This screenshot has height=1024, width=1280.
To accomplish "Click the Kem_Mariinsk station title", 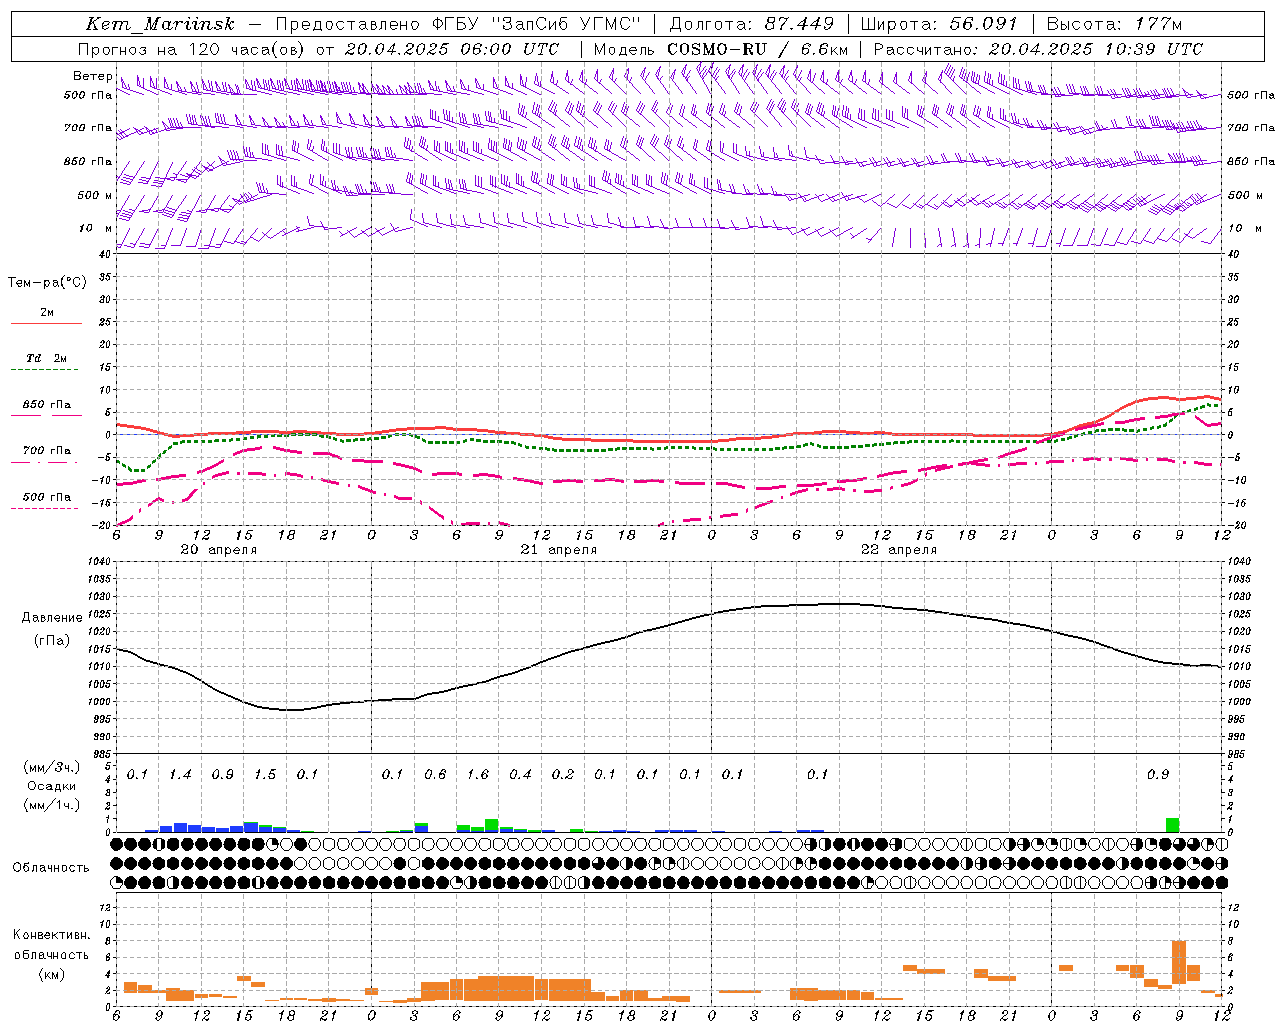I will (161, 24).
